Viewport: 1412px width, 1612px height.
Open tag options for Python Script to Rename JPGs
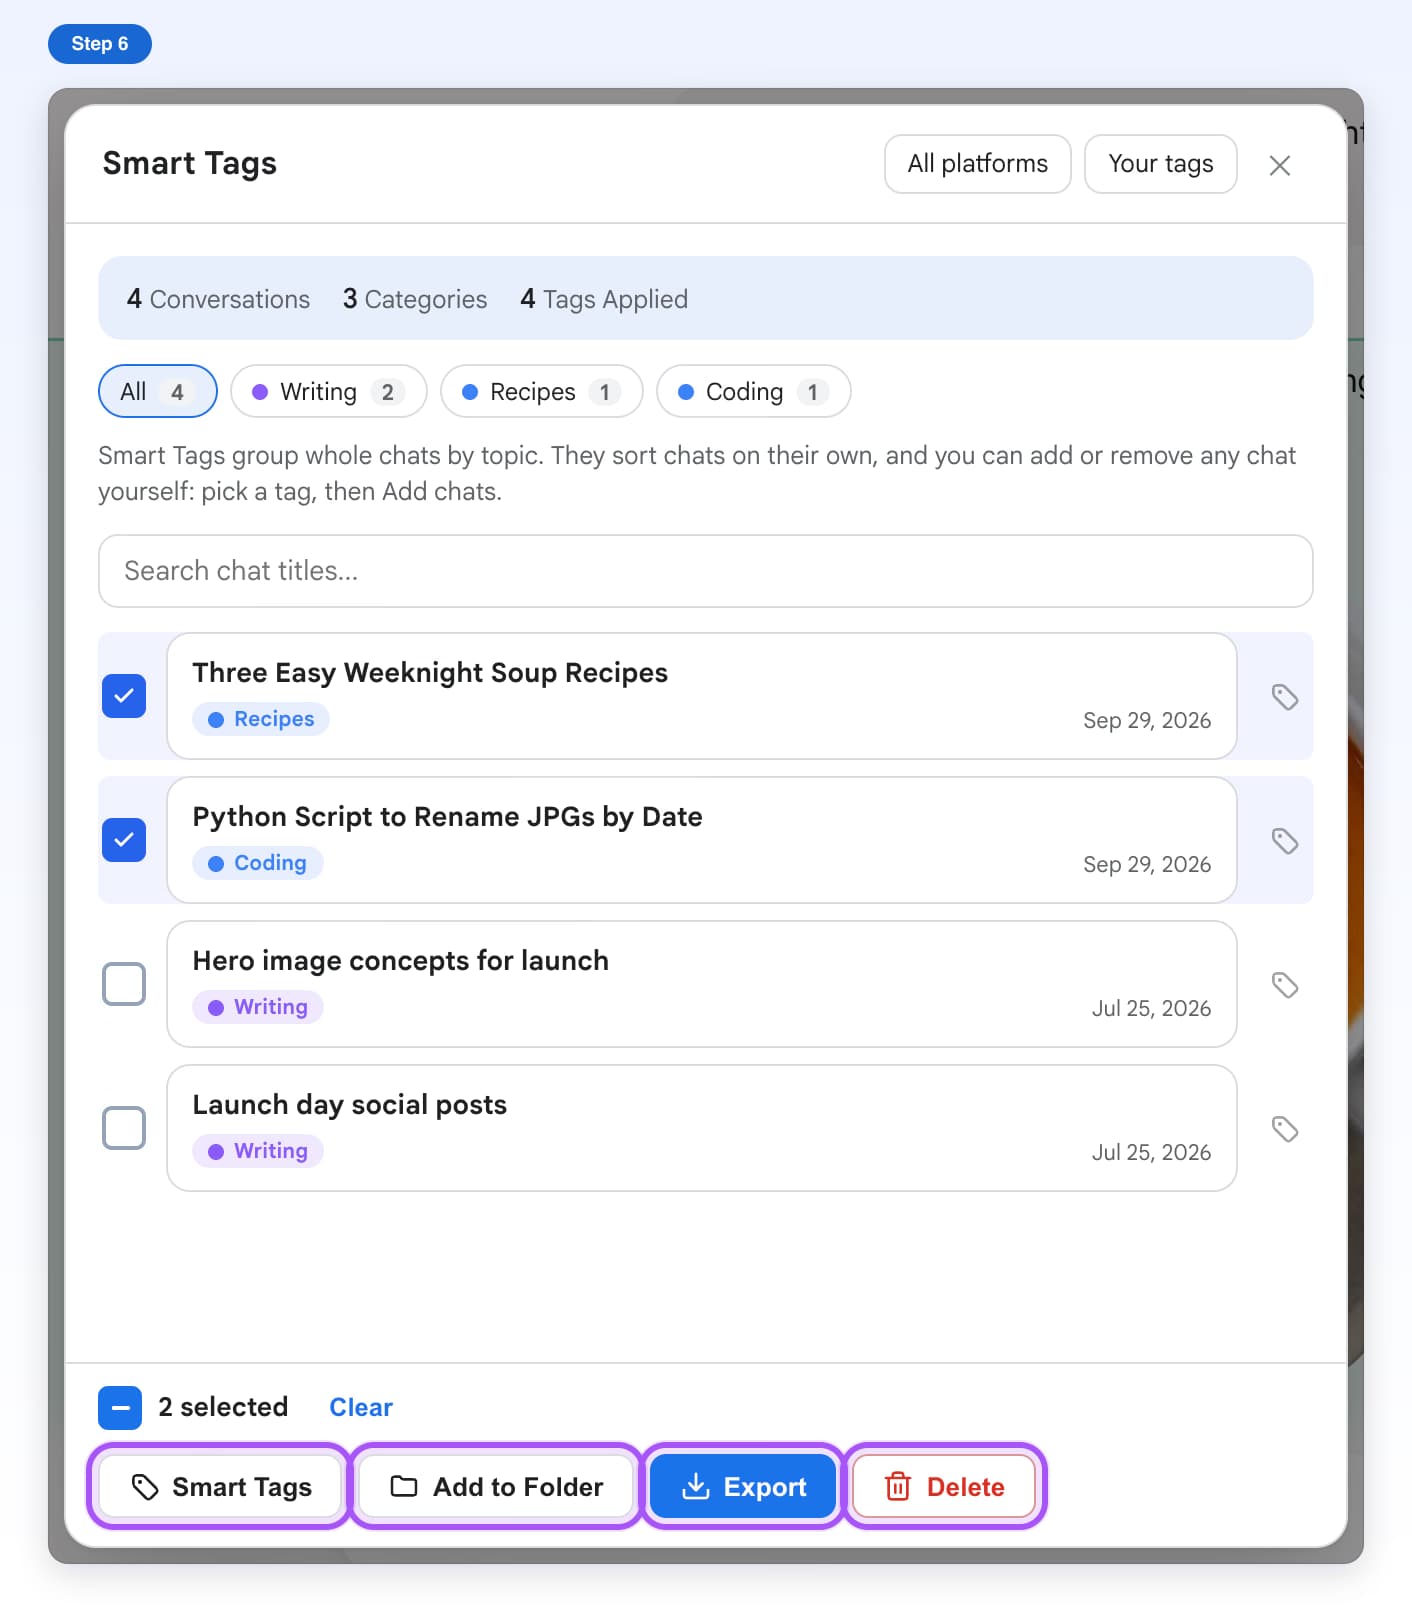click(1285, 841)
